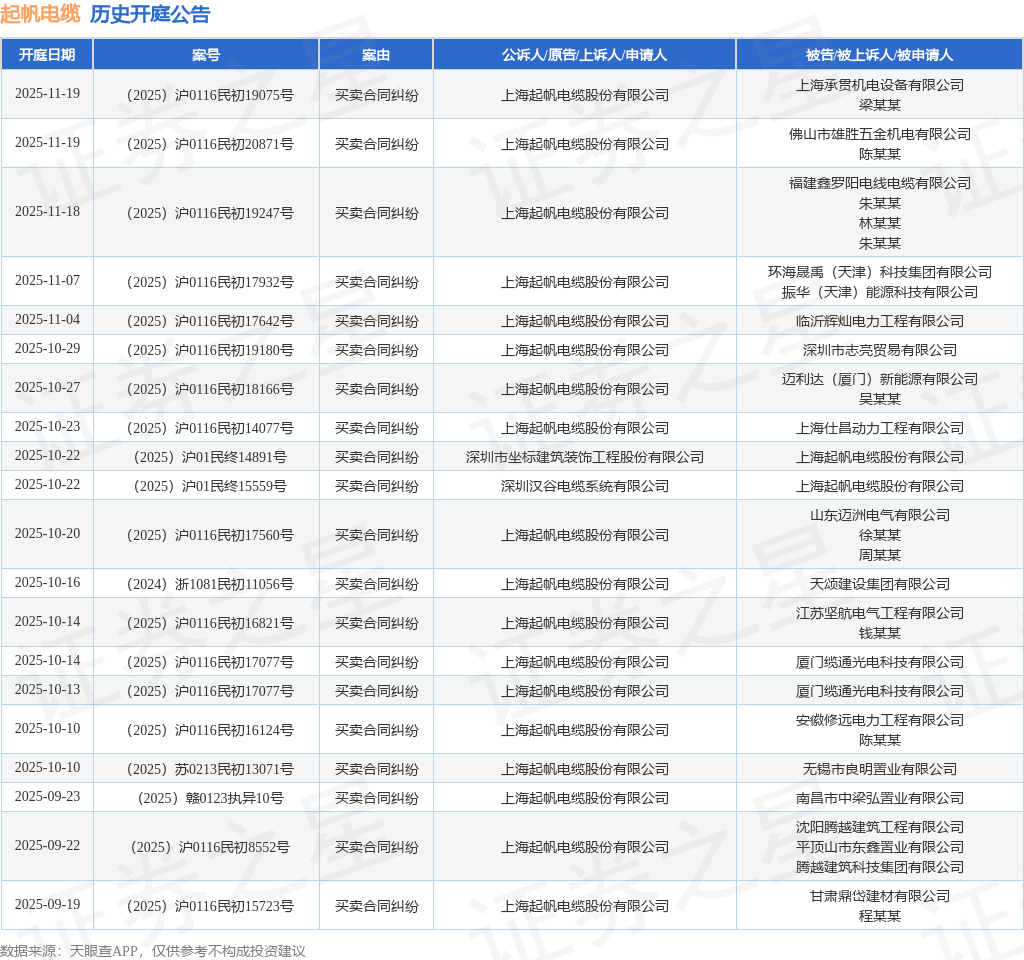The height and width of the screenshot is (960, 1024).
Task: Click defendant 甘肃鼎岱建材有限公司
Action: [x=880, y=897]
